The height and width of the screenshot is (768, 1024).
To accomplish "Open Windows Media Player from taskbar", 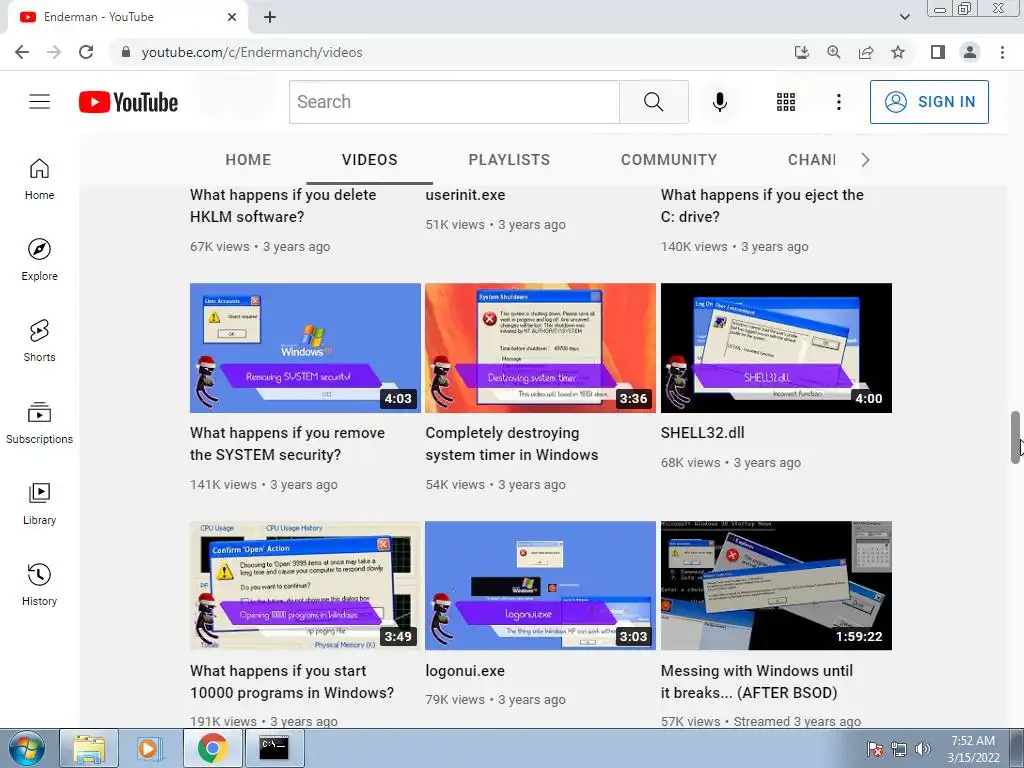I will 148,748.
